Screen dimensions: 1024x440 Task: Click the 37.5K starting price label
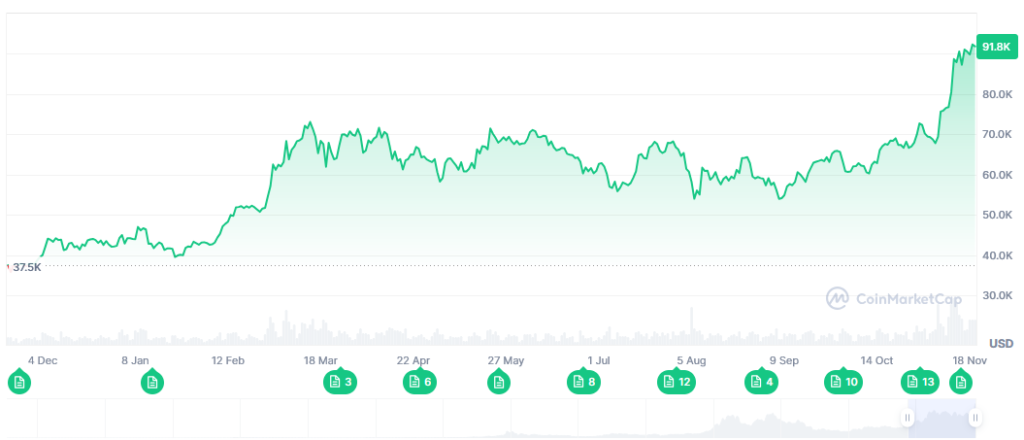(26, 267)
